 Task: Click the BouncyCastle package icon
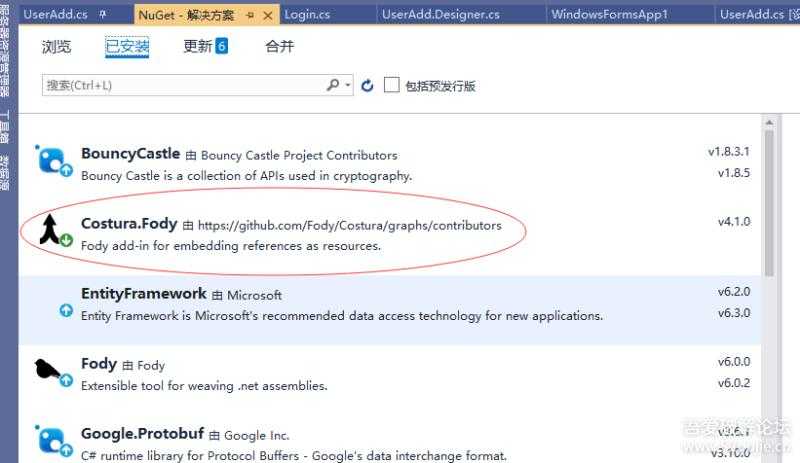[53, 161]
